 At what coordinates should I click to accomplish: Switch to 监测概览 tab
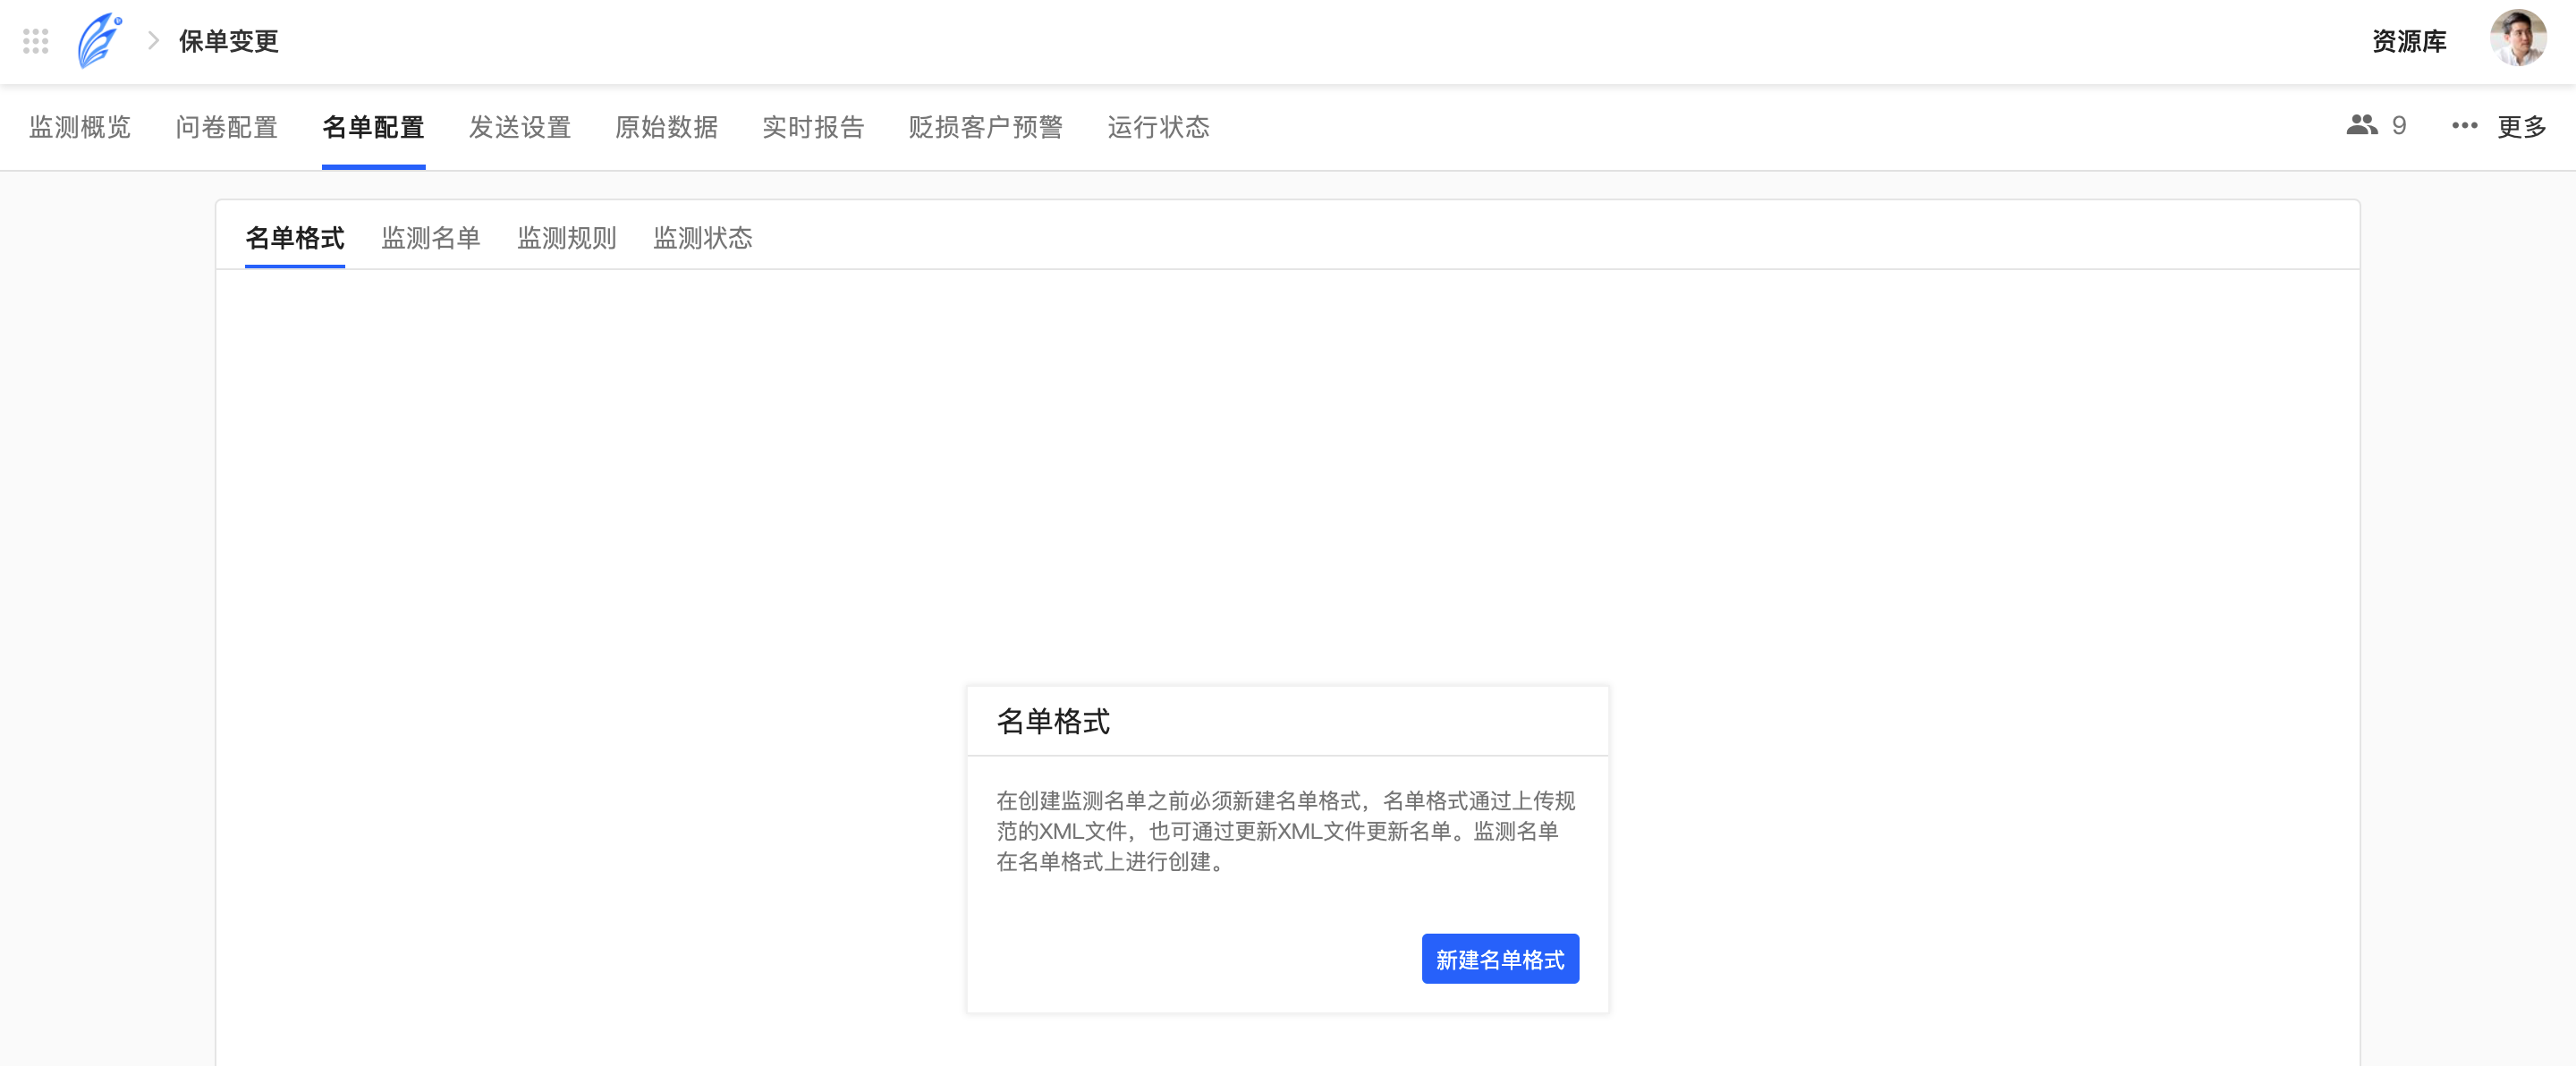(x=80, y=127)
